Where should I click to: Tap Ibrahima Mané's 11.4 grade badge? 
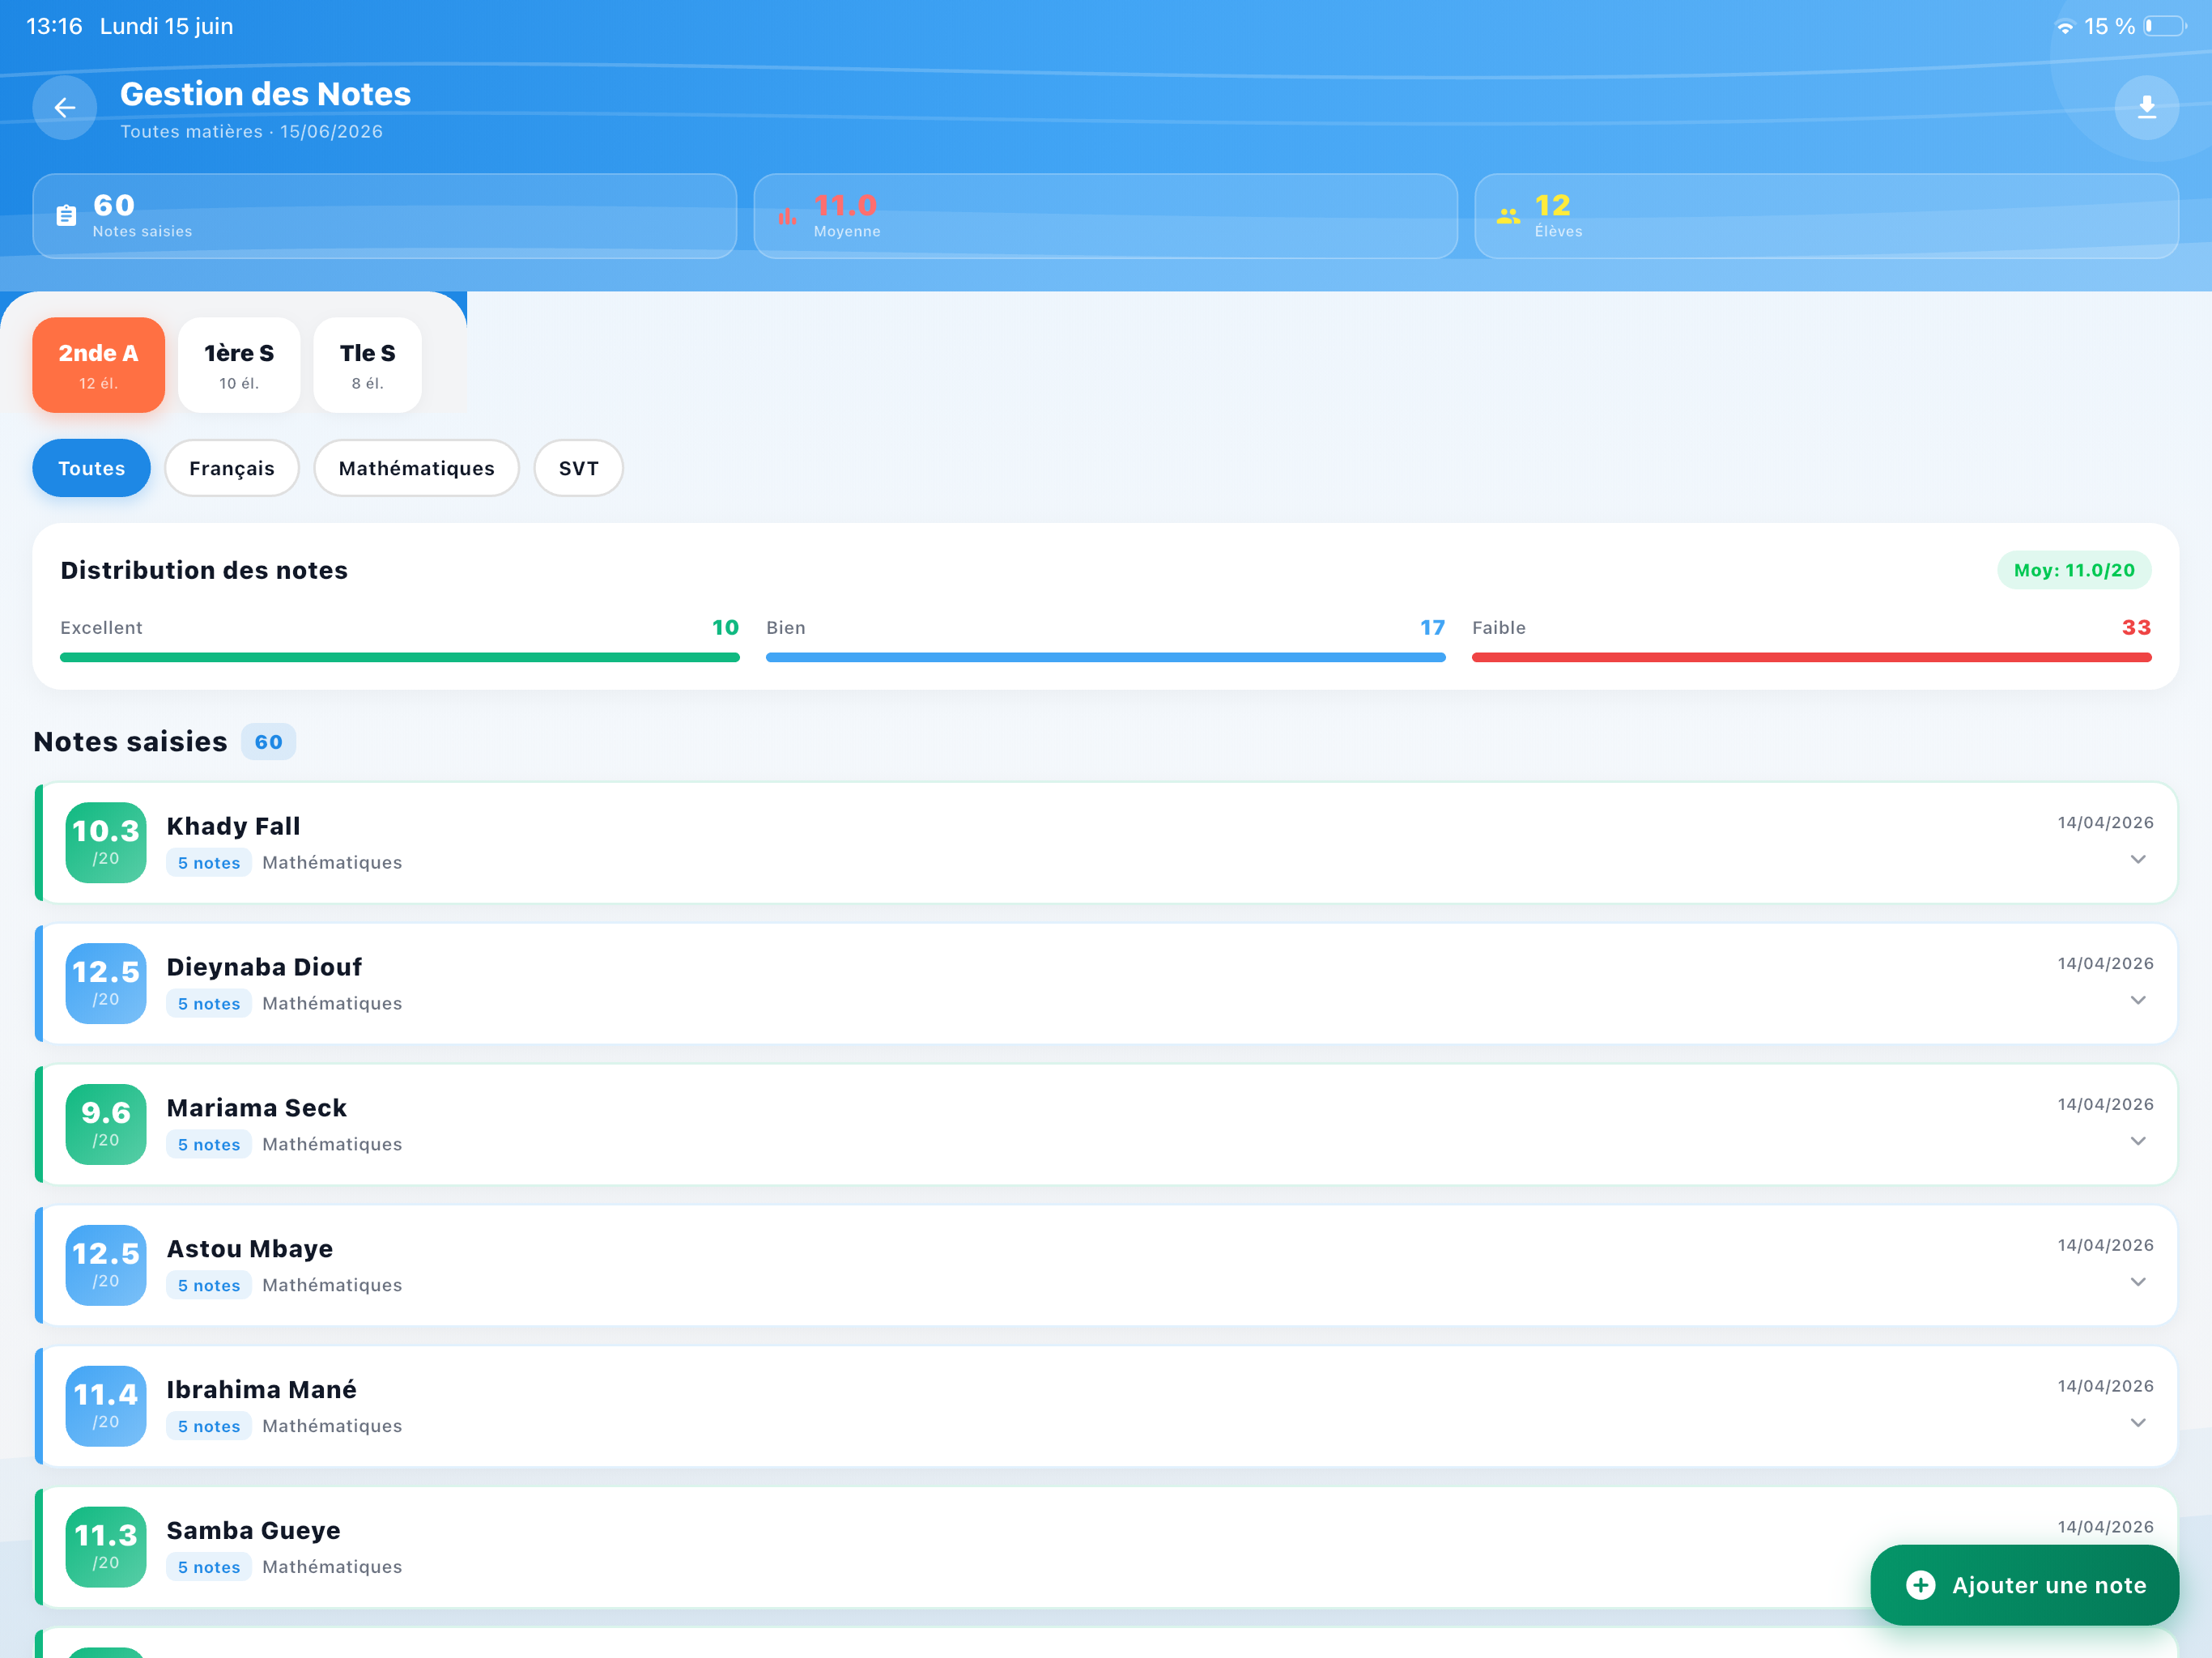(106, 1407)
